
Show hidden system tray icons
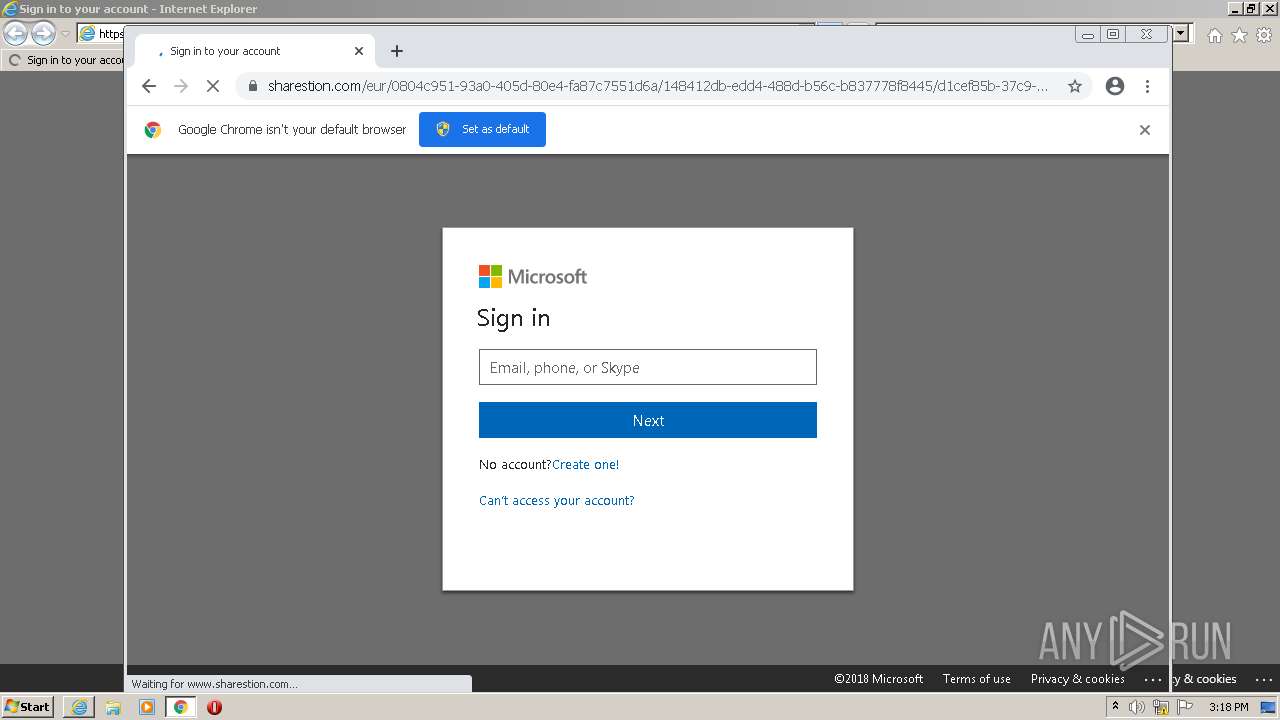pos(1115,707)
